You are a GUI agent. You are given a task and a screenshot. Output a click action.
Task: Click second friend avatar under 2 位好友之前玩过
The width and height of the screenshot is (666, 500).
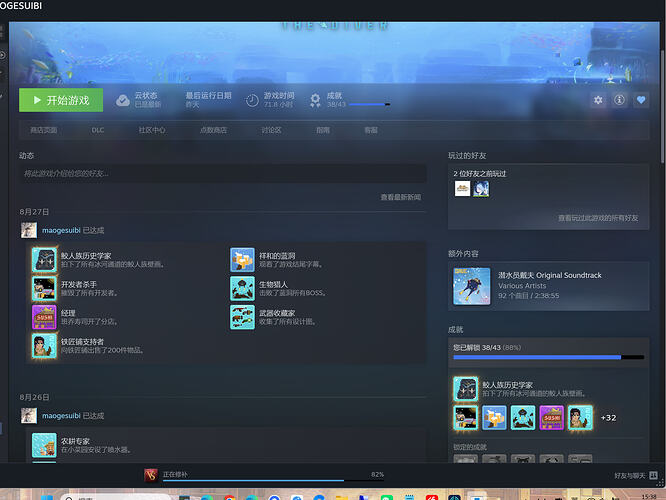coord(481,189)
